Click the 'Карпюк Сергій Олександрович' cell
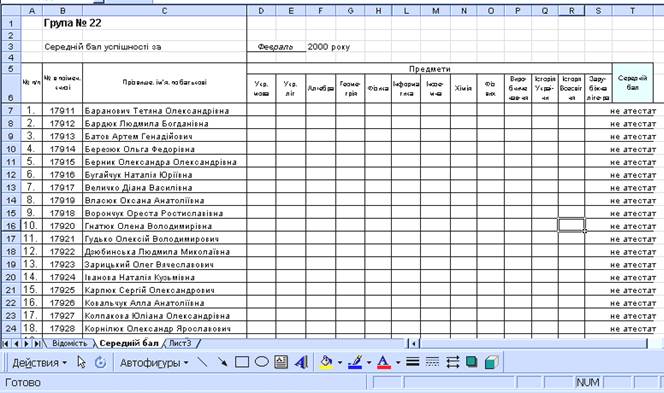The width and height of the screenshot is (664, 393). click(165, 290)
